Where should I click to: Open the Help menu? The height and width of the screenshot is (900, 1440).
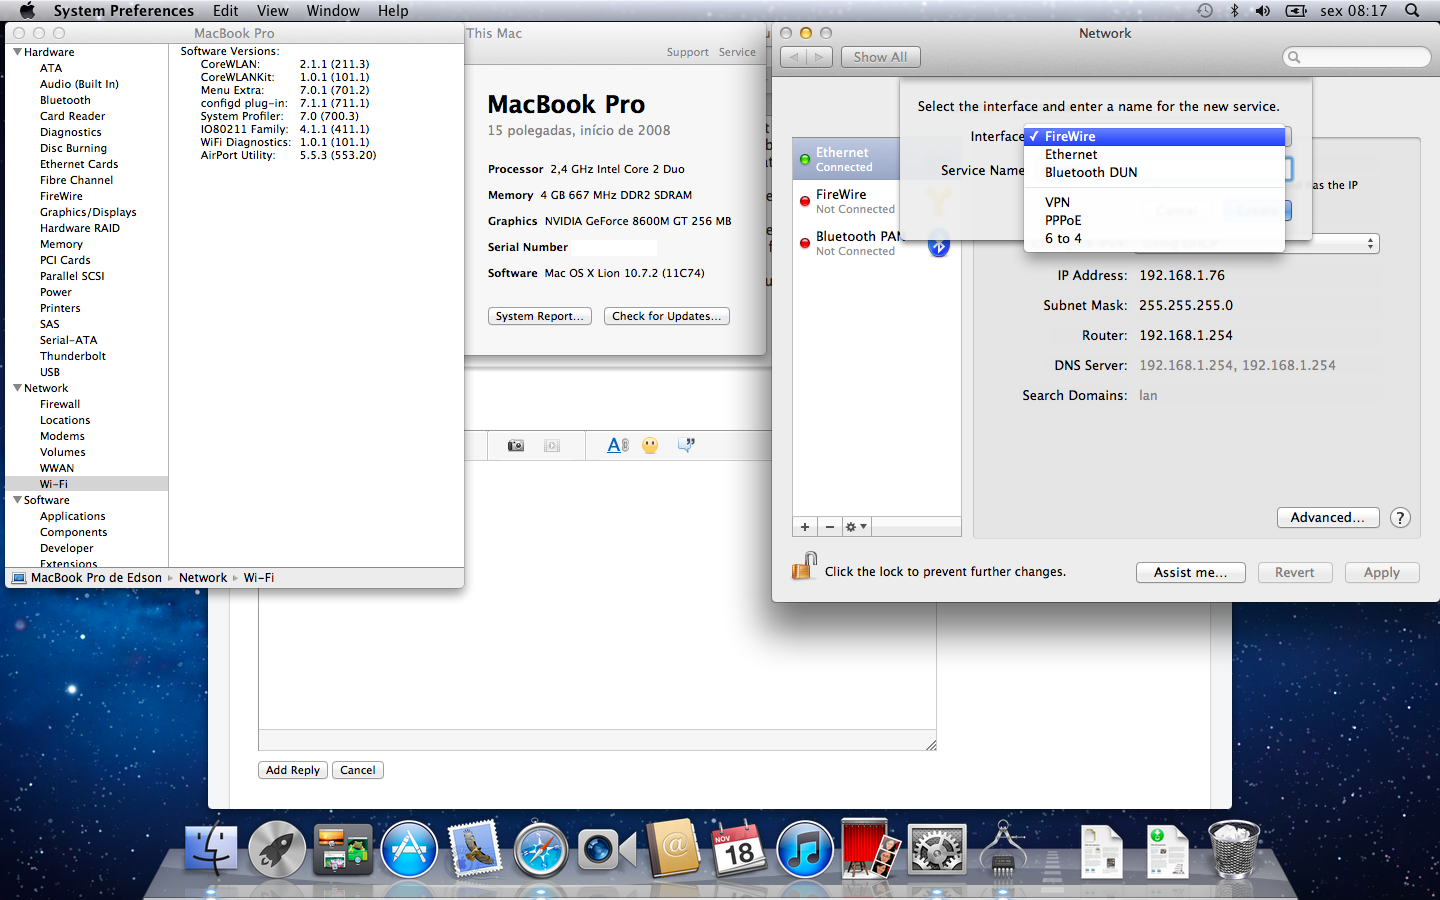[x=393, y=11]
